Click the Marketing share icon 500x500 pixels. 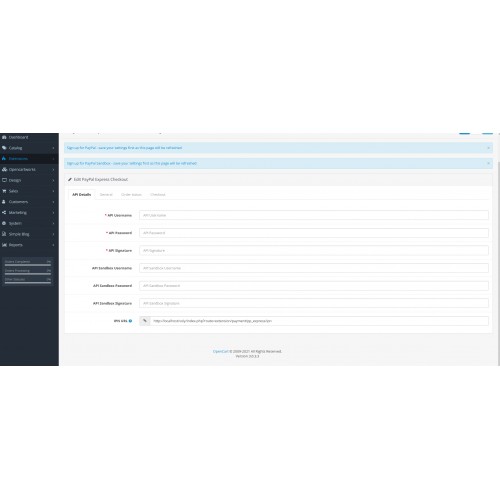click(x=4, y=212)
